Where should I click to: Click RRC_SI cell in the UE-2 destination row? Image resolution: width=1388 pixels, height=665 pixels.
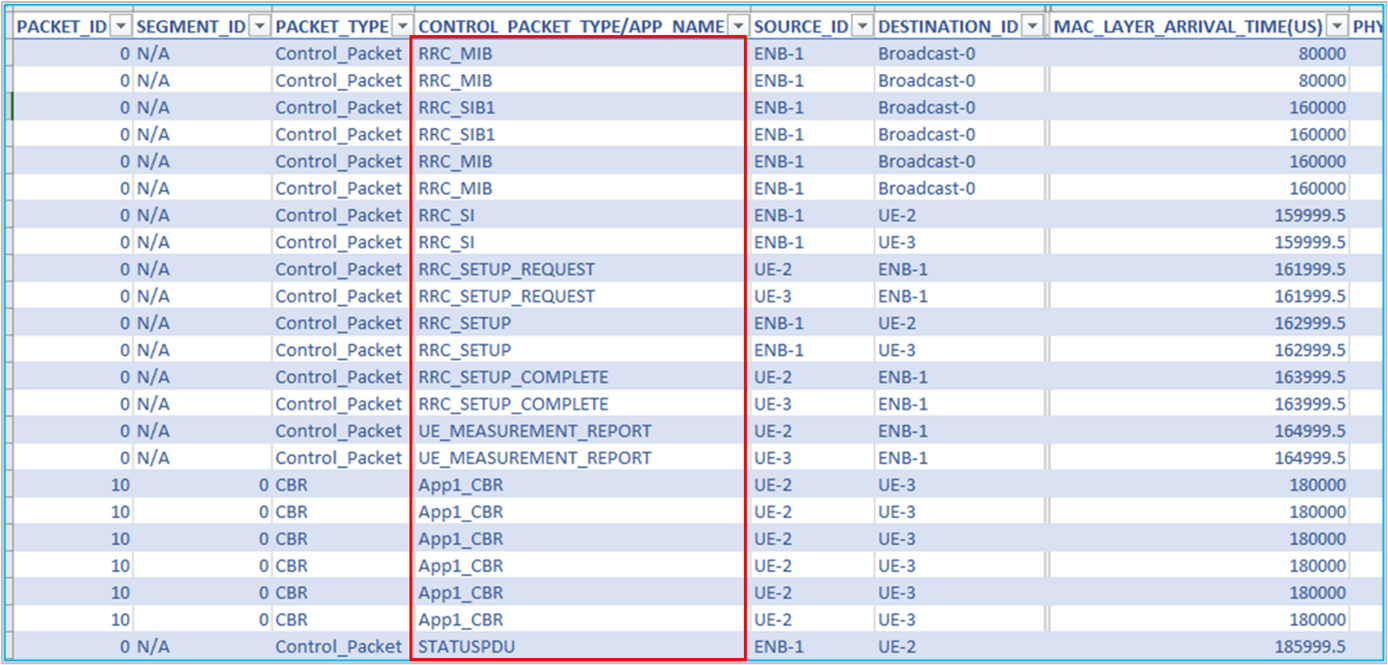click(446, 215)
